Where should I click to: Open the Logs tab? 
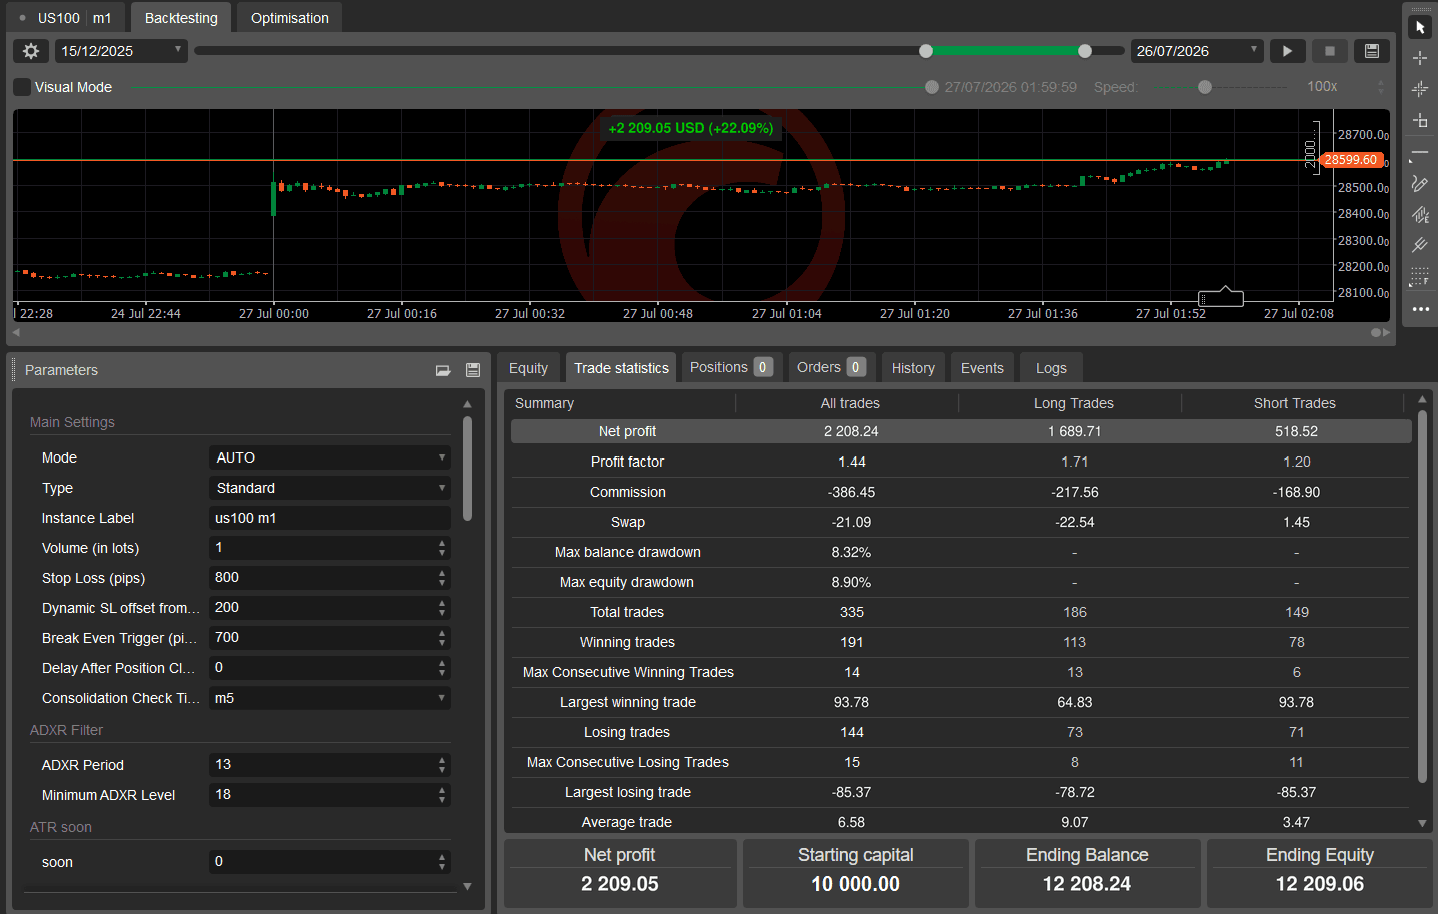1051,368
